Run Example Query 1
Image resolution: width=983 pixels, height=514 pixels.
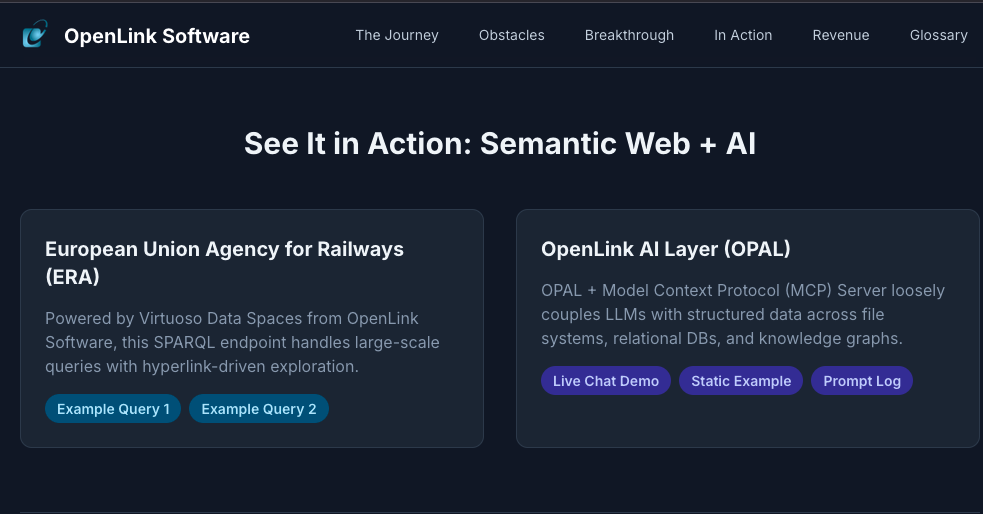tap(113, 409)
